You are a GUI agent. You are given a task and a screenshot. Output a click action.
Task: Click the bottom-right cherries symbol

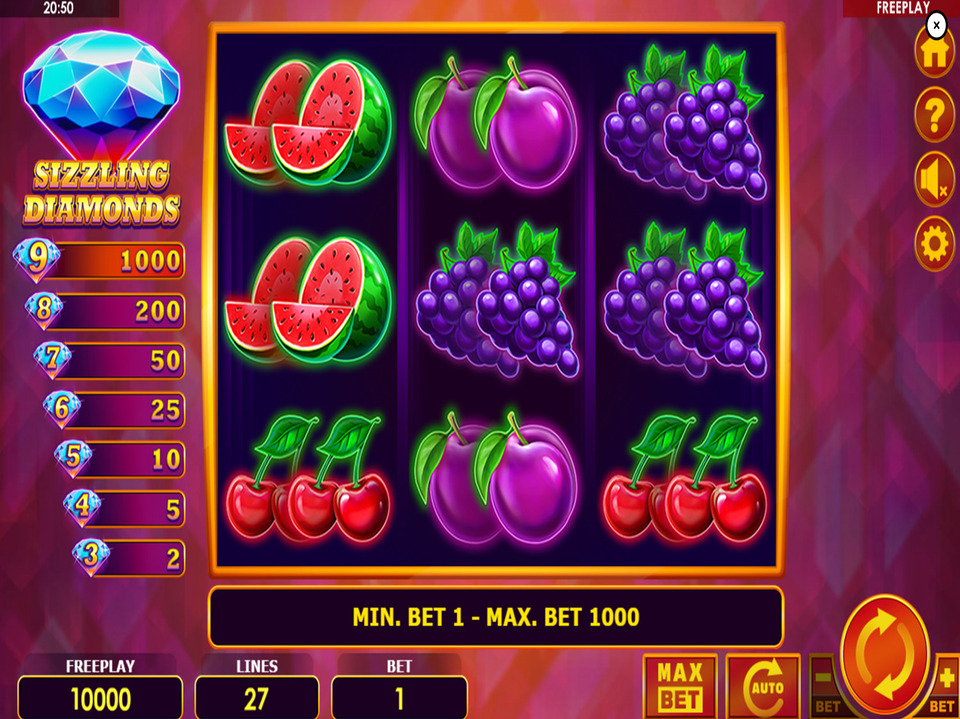pos(684,478)
